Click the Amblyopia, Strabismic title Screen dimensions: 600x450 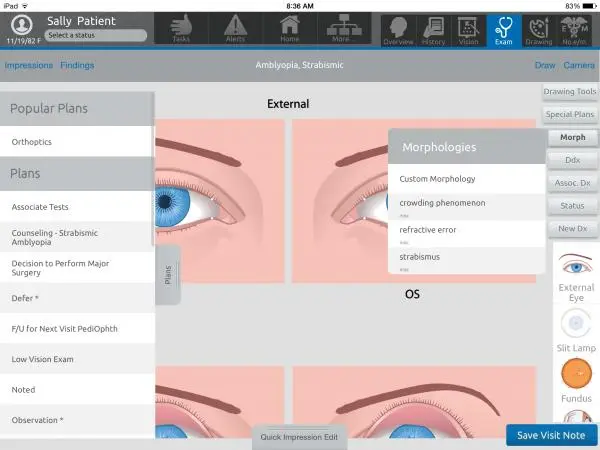point(299,65)
